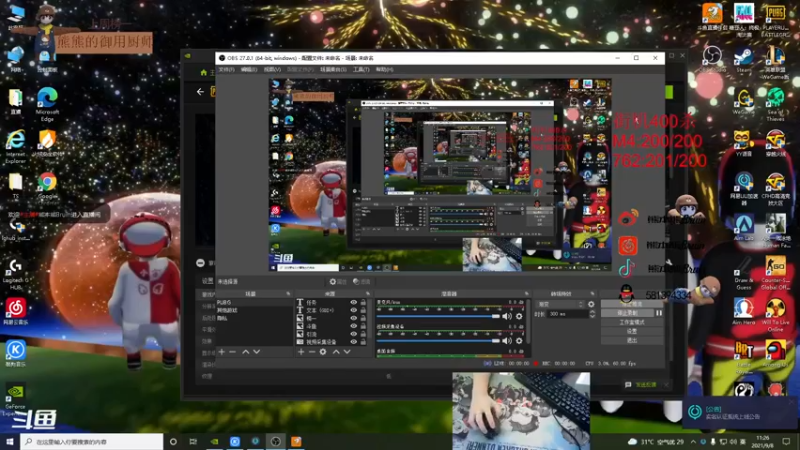Open Task View on the taskbar
Screen dimensions: 800x450
pos(193,441)
